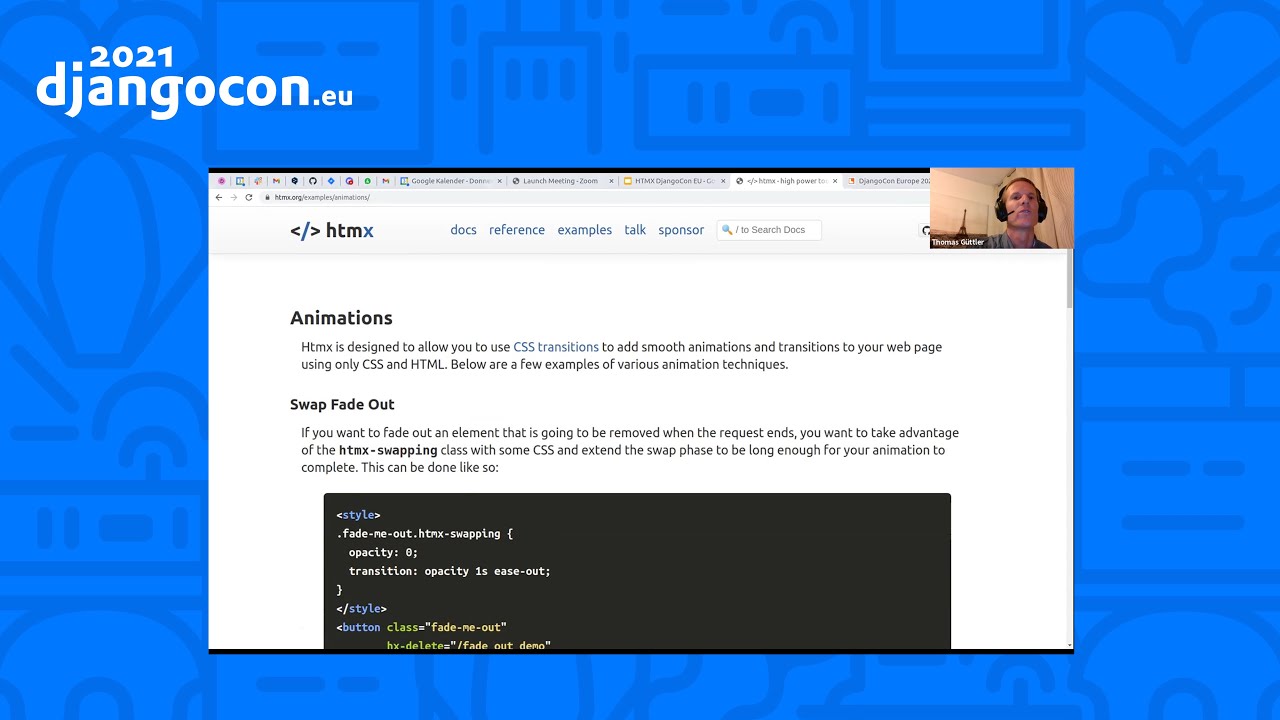Image resolution: width=1280 pixels, height=720 pixels.
Task: Open the Gmail pinned tab beside Google Kalender
Action: tap(385, 181)
